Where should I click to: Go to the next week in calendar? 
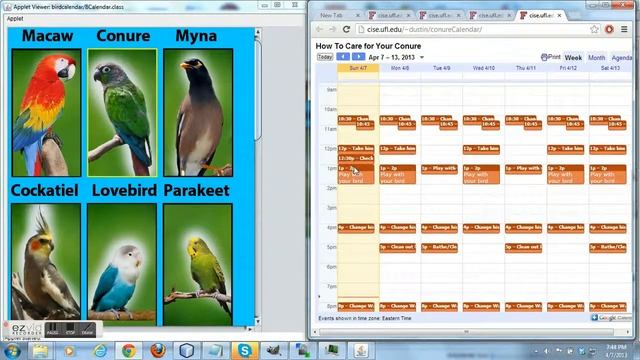(358, 57)
